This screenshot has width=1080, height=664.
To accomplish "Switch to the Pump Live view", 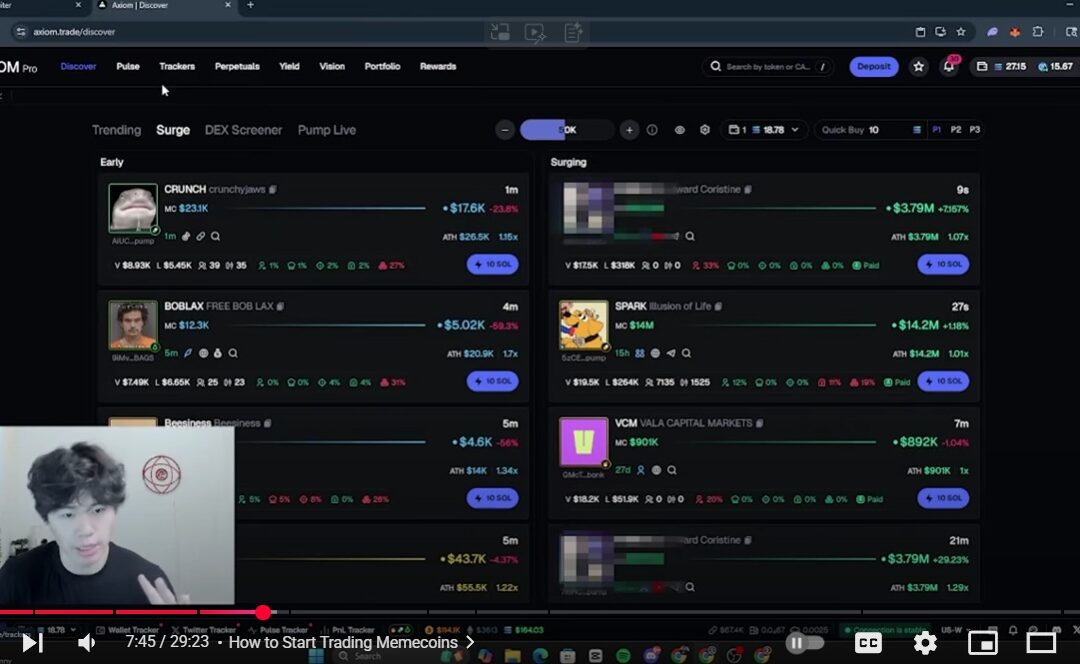I will 326,129.
